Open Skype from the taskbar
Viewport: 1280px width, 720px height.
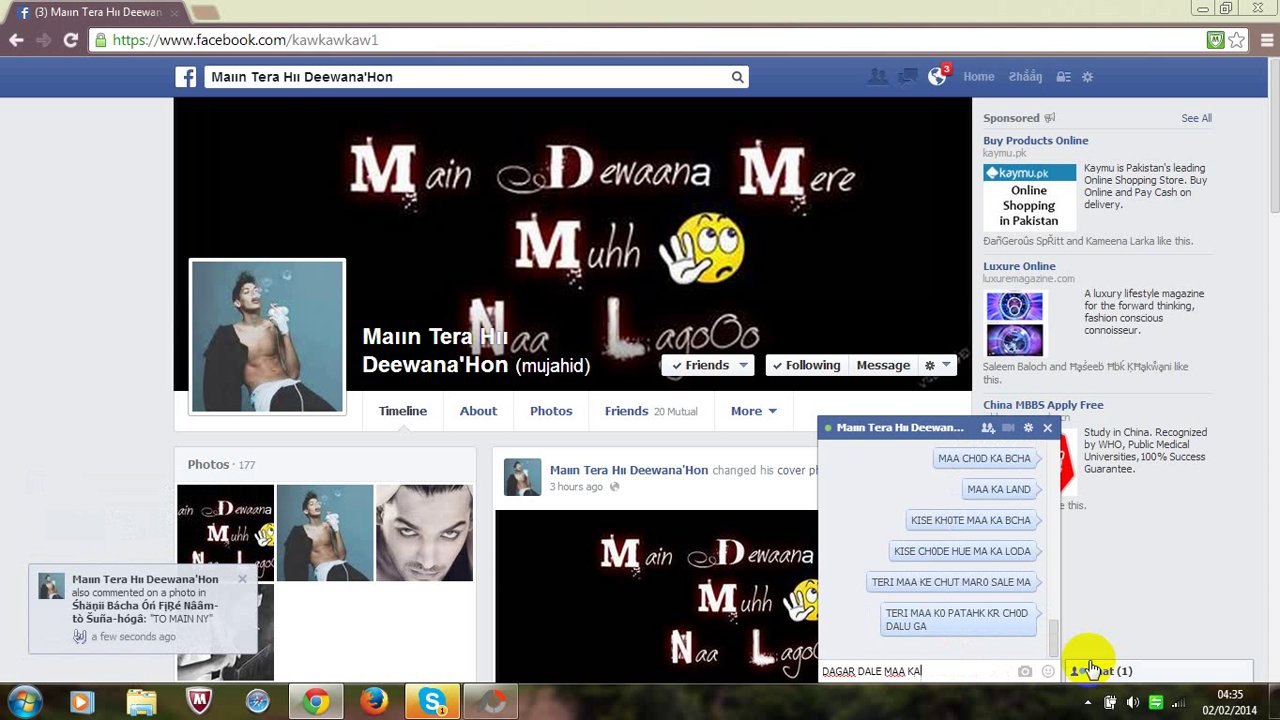tap(433, 702)
